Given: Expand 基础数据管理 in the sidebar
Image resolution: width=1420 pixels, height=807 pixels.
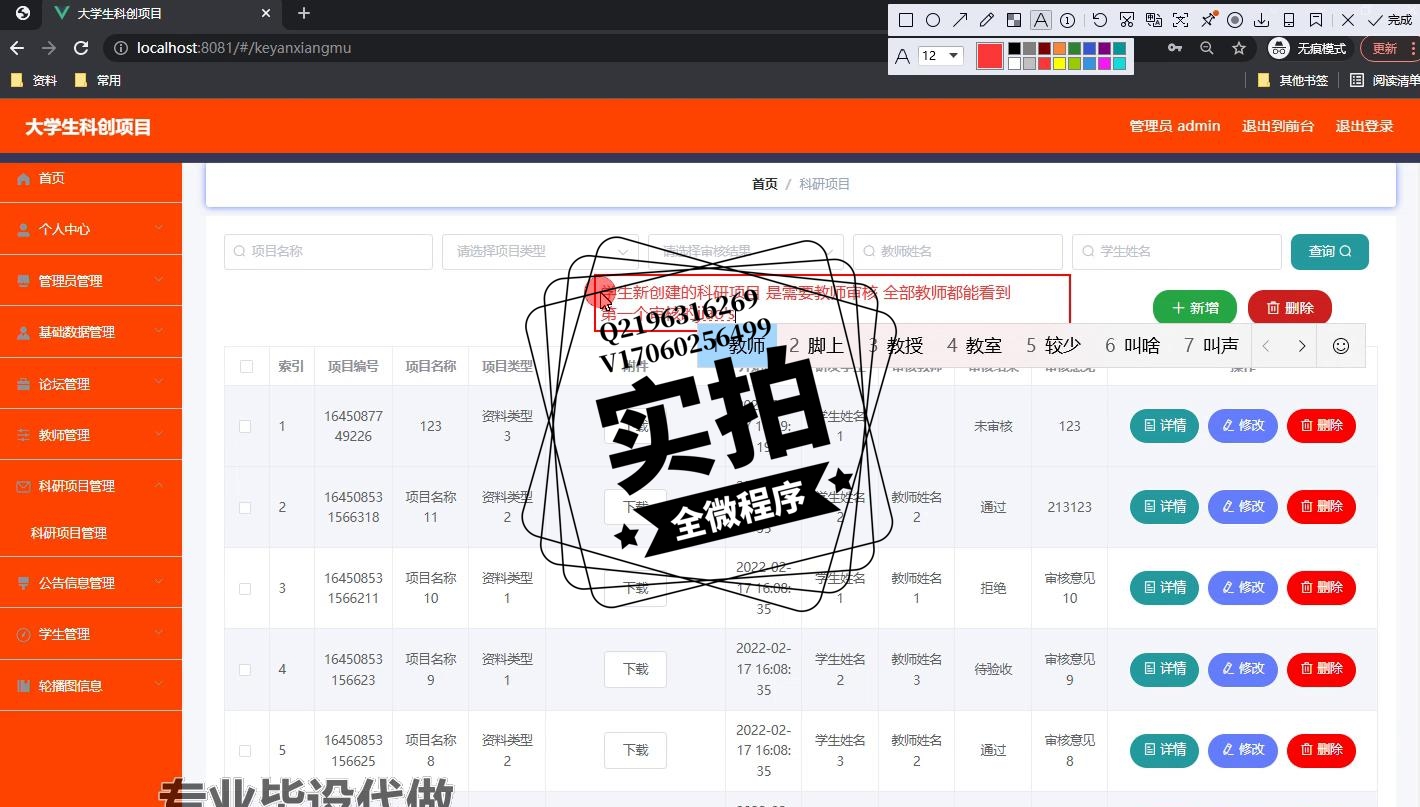Looking at the screenshot, I should point(91,332).
